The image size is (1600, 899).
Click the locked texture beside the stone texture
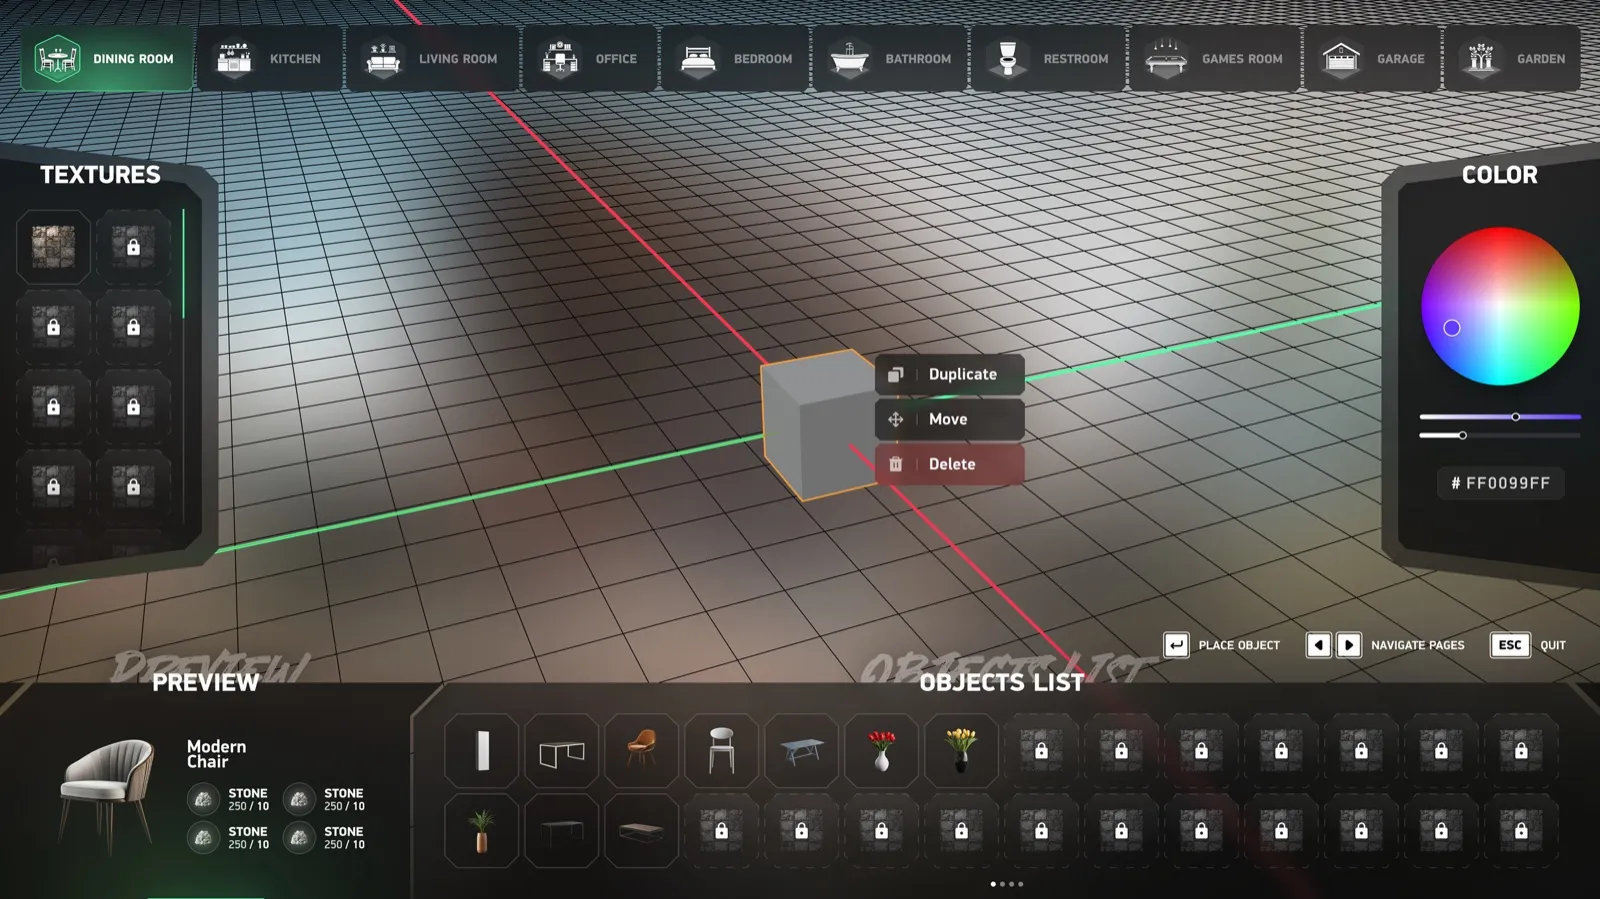point(133,246)
